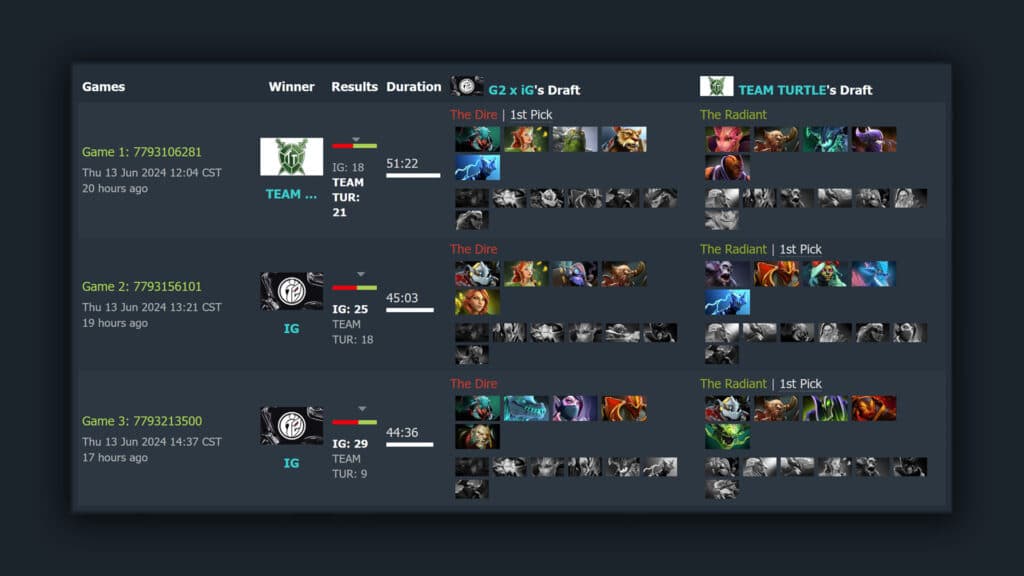The width and height of the screenshot is (1024, 576).
Task: Click Templar Assassin icon in Game 3 Dire draft
Action: click(575, 408)
